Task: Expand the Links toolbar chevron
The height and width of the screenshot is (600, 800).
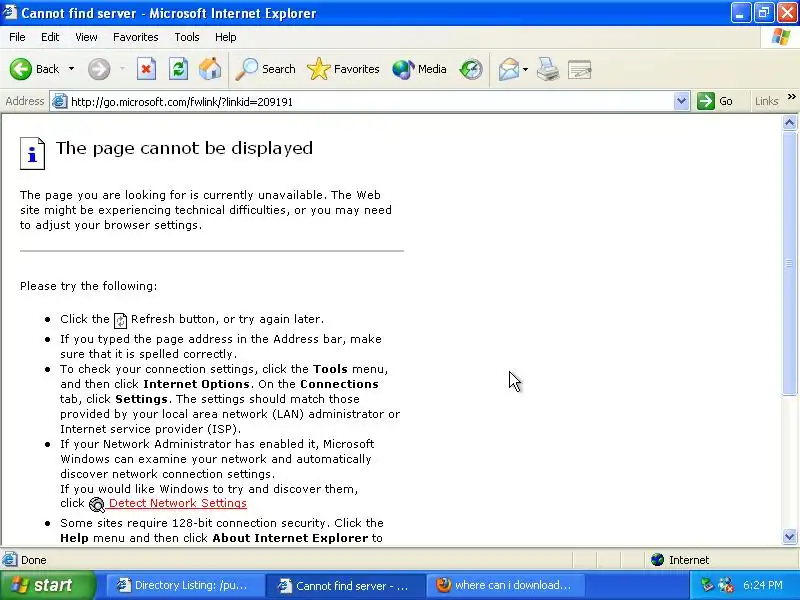Action: 791,96
